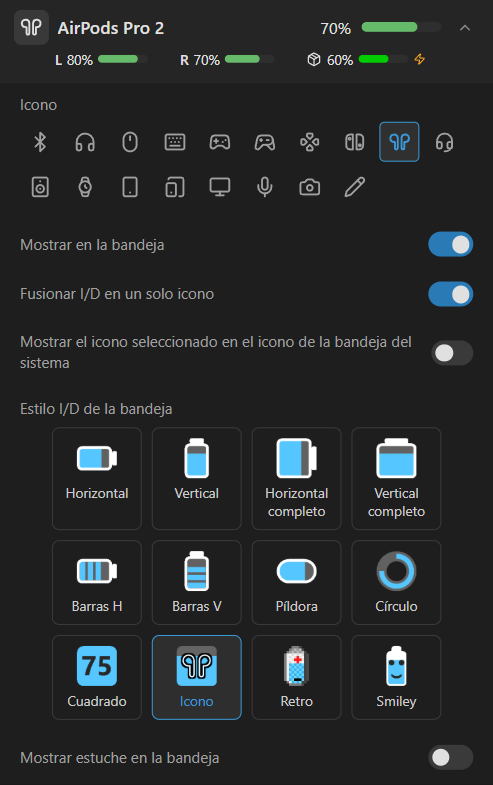This screenshot has height=785, width=493.
Task: Choose Vertical completo tray style
Action: (x=396, y=479)
